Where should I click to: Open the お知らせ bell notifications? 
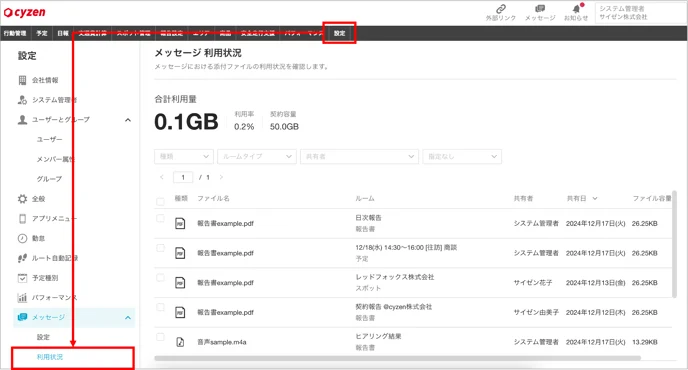(x=576, y=9)
